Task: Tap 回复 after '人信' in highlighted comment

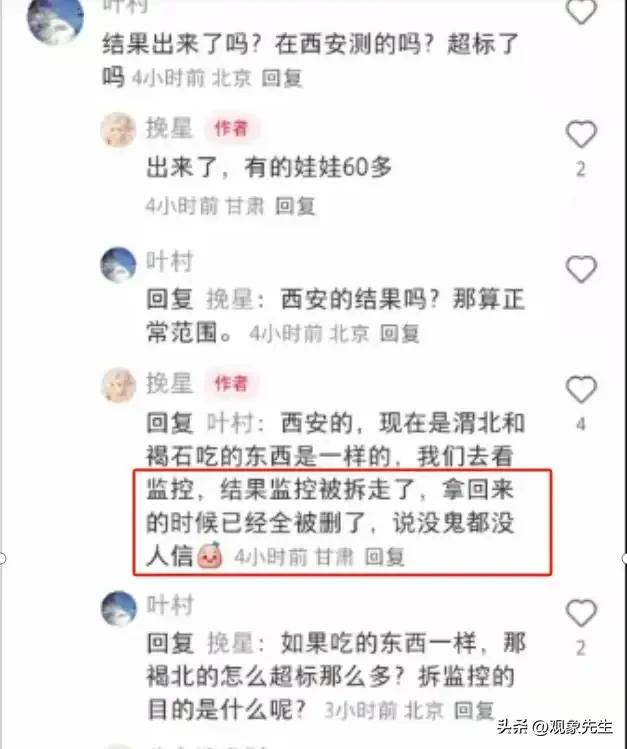Action: click(384, 556)
